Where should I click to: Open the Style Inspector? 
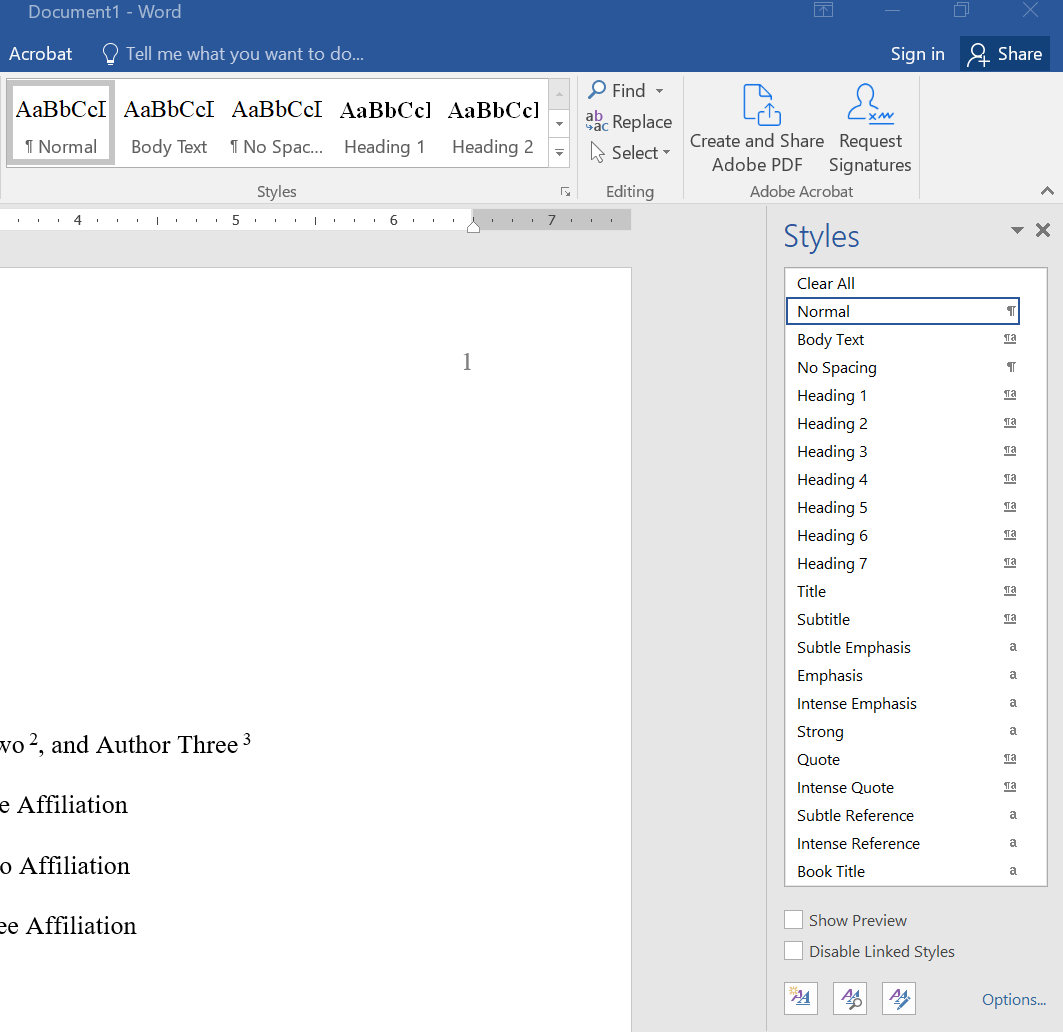click(x=850, y=998)
